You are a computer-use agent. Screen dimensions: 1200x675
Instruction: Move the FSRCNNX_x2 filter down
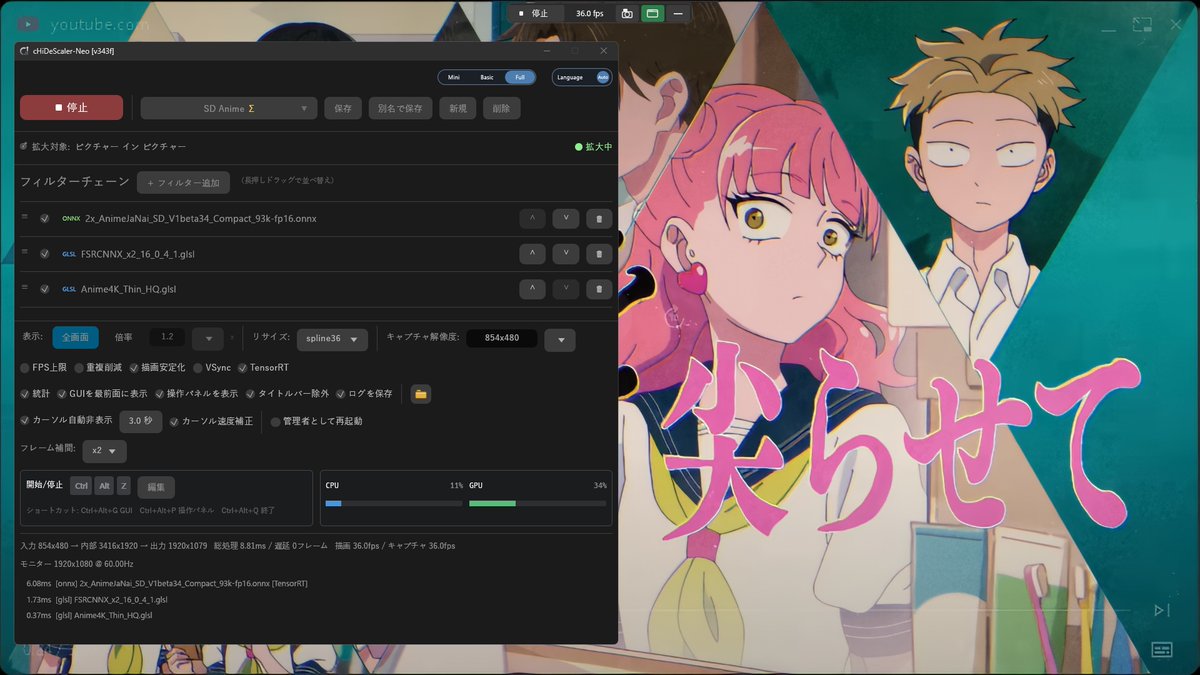coord(566,254)
